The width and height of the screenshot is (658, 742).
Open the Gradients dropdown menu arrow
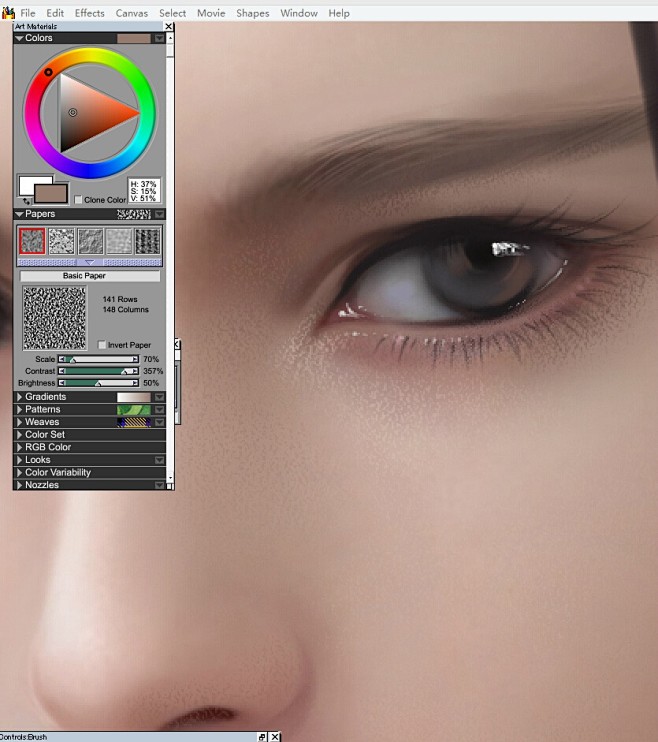(160, 397)
